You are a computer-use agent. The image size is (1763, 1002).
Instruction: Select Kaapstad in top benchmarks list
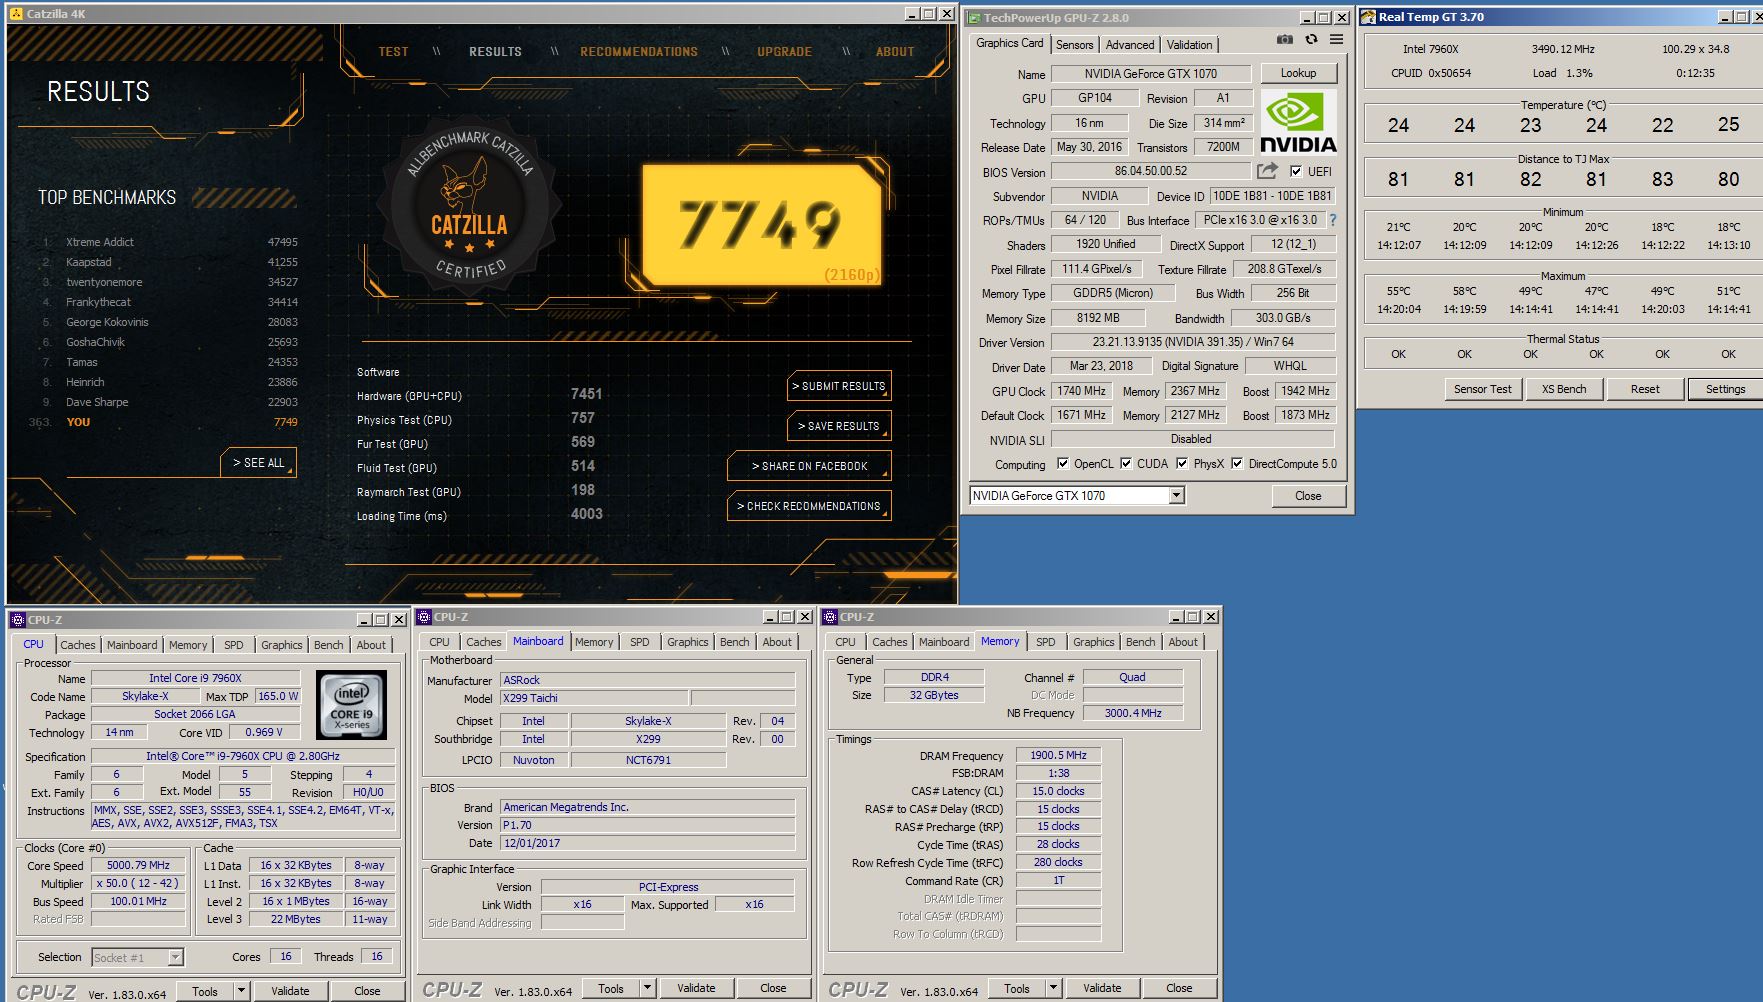click(x=170, y=262)
